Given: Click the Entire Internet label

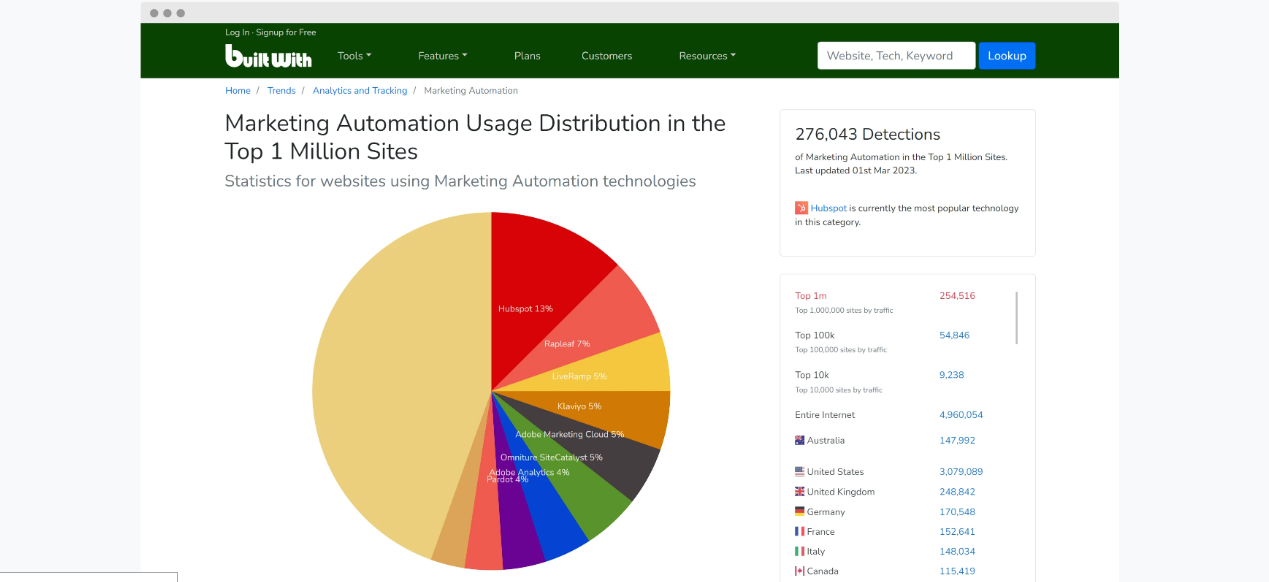Looking at the screenshot, I should coord(825,415).
